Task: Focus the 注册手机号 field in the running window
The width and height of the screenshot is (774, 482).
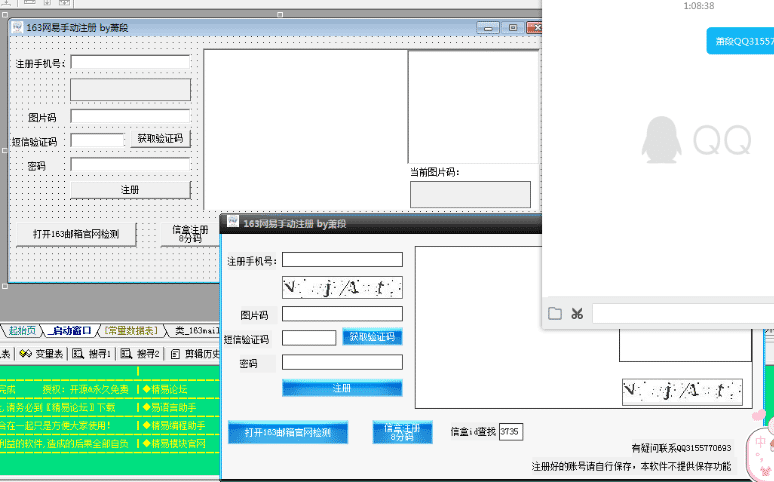Action: click(x=342, y=259)
